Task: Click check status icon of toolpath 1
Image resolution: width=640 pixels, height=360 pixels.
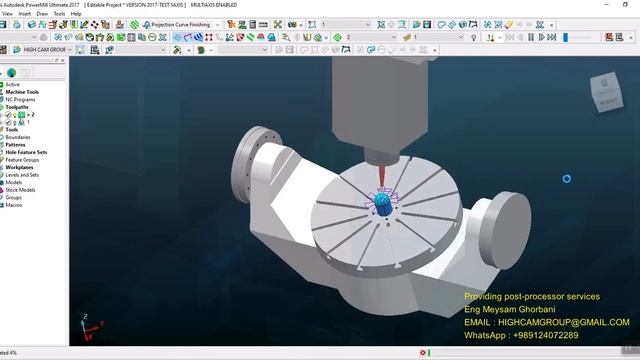Action: point(8,122)
